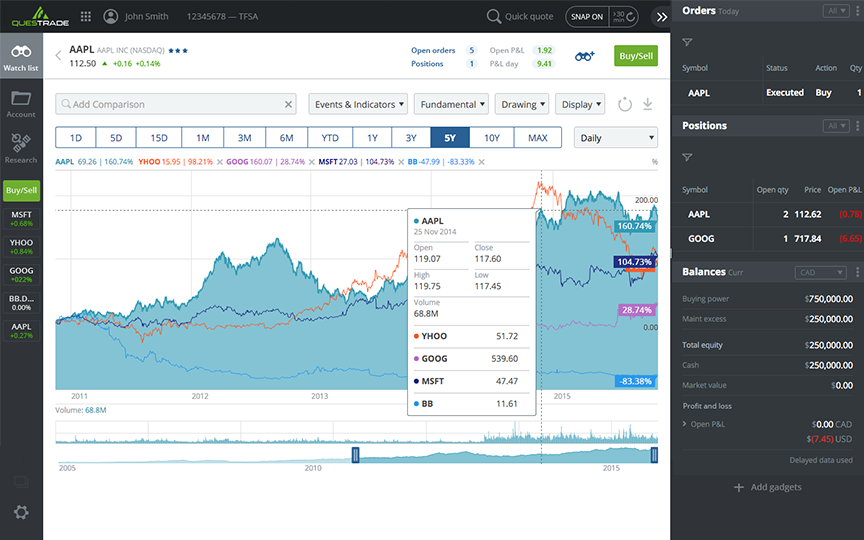The width and height of the screenshot is (864, 540).
Task: Select the GOOG row in Positions
Action: pyautogui.click(x=768, y=239)
